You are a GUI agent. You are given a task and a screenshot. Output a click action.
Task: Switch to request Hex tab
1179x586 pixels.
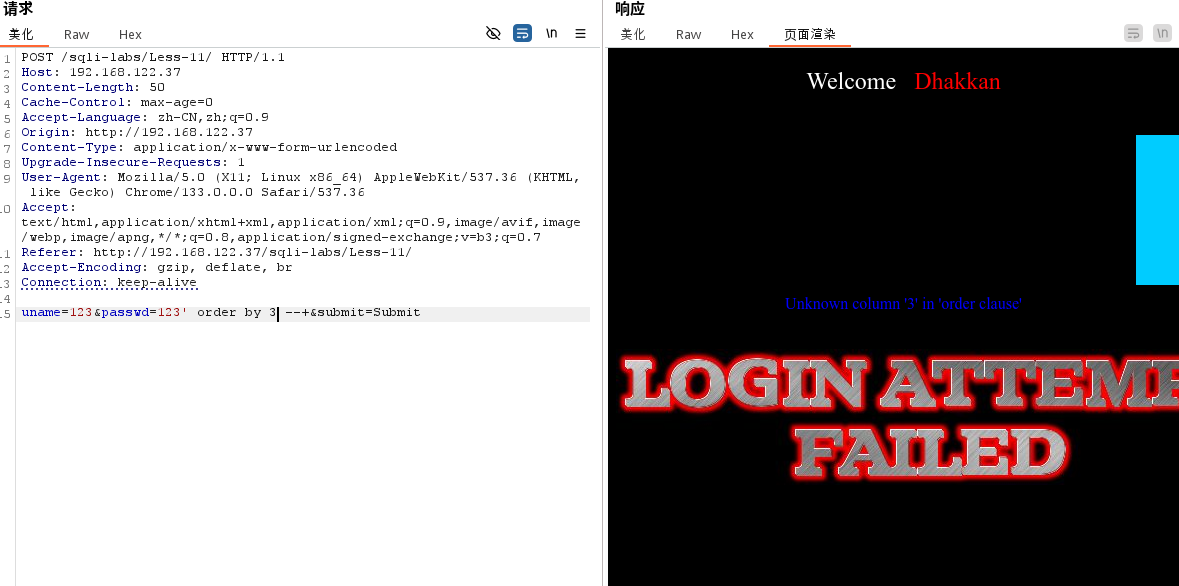[x=130, y=35]
